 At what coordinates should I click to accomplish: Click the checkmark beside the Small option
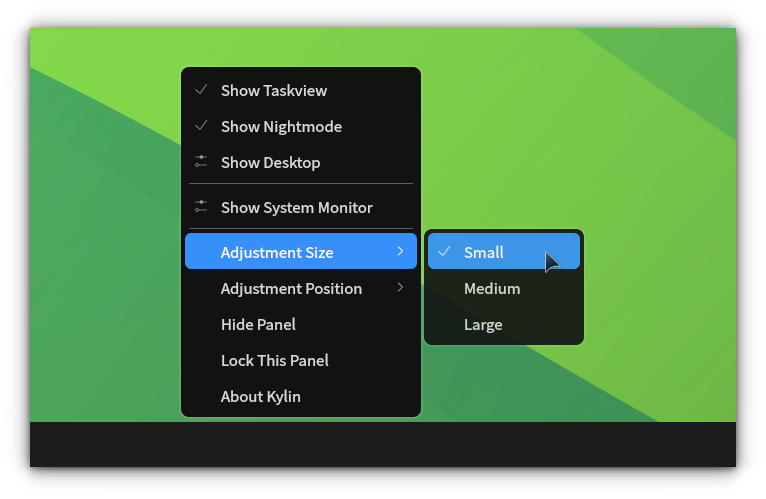[x=444, y=252]
